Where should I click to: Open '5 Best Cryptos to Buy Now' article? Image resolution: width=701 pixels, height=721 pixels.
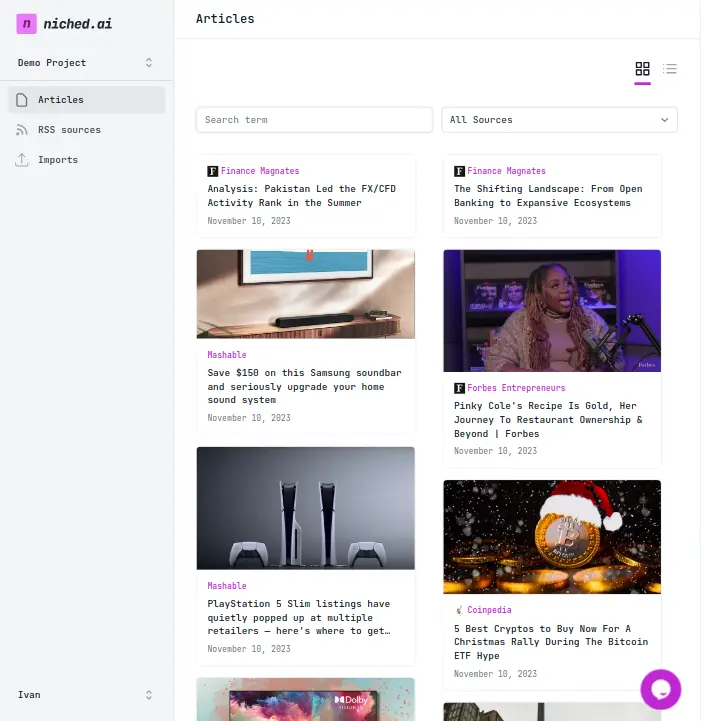click(551, 642)
